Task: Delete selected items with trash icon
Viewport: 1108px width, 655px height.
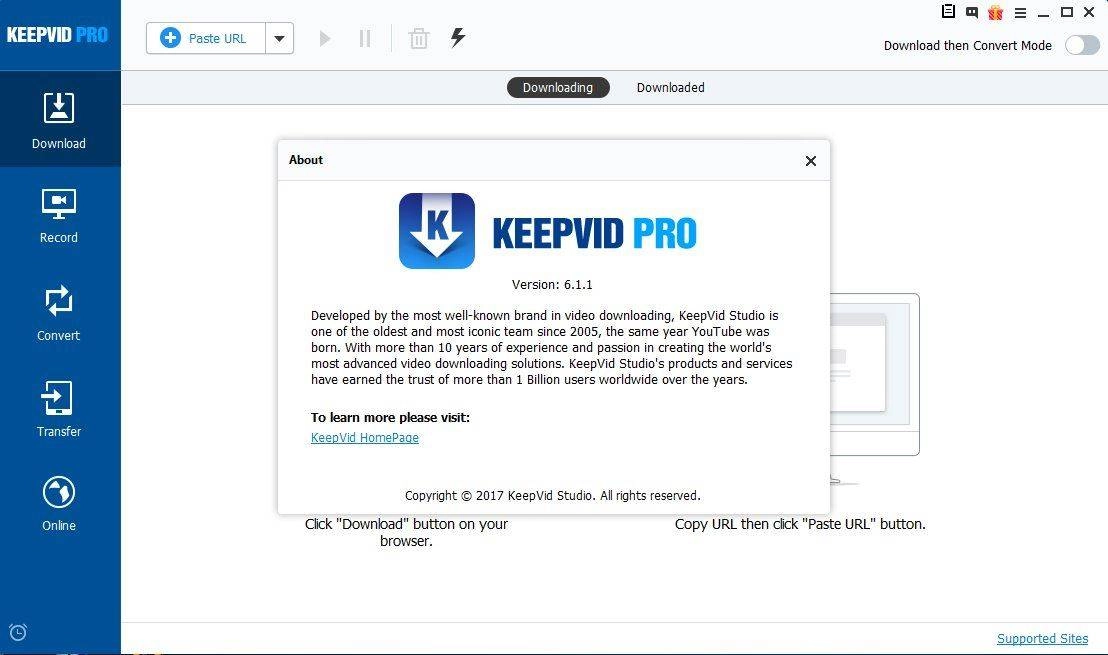Action: coord(419,38)
